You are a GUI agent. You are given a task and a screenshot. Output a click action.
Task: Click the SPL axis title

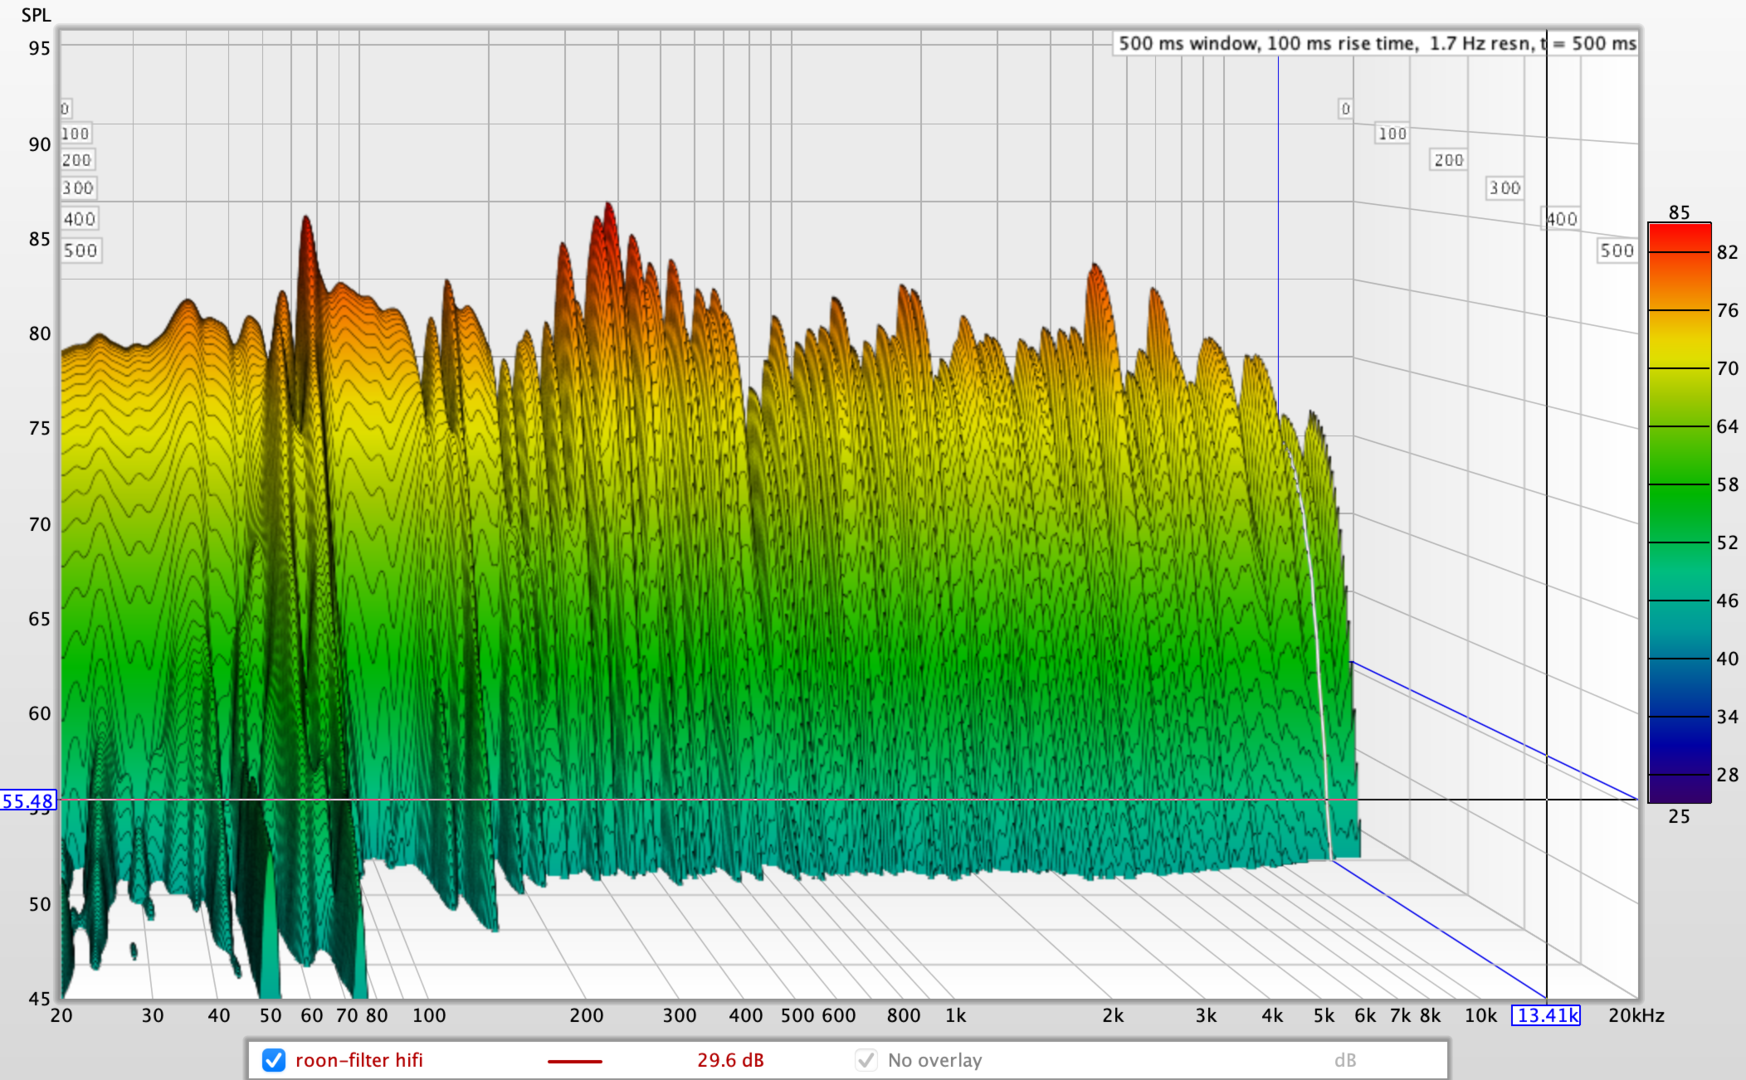pyautogui.click(x=36, y=15)
